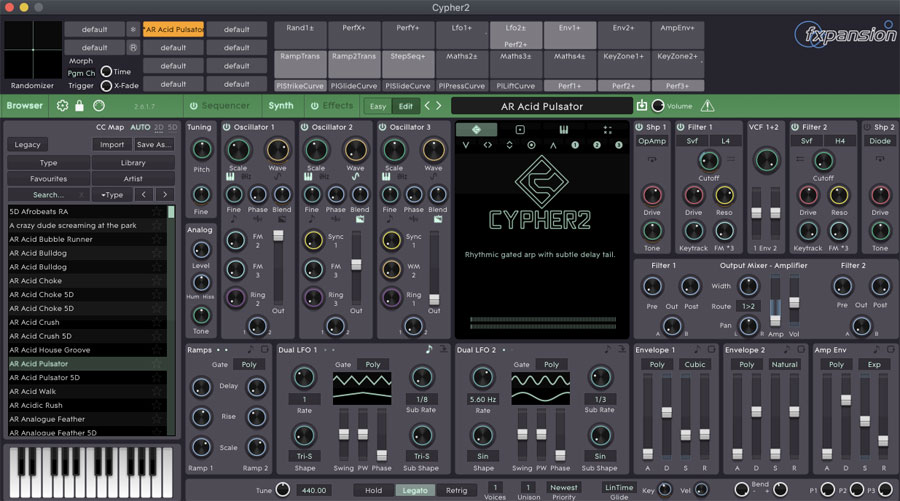This screenshot has width=900, height=501.
Task: Select the keyboard view icon in the visualizer
Action: pyautogui.click(x=564, y=130)
